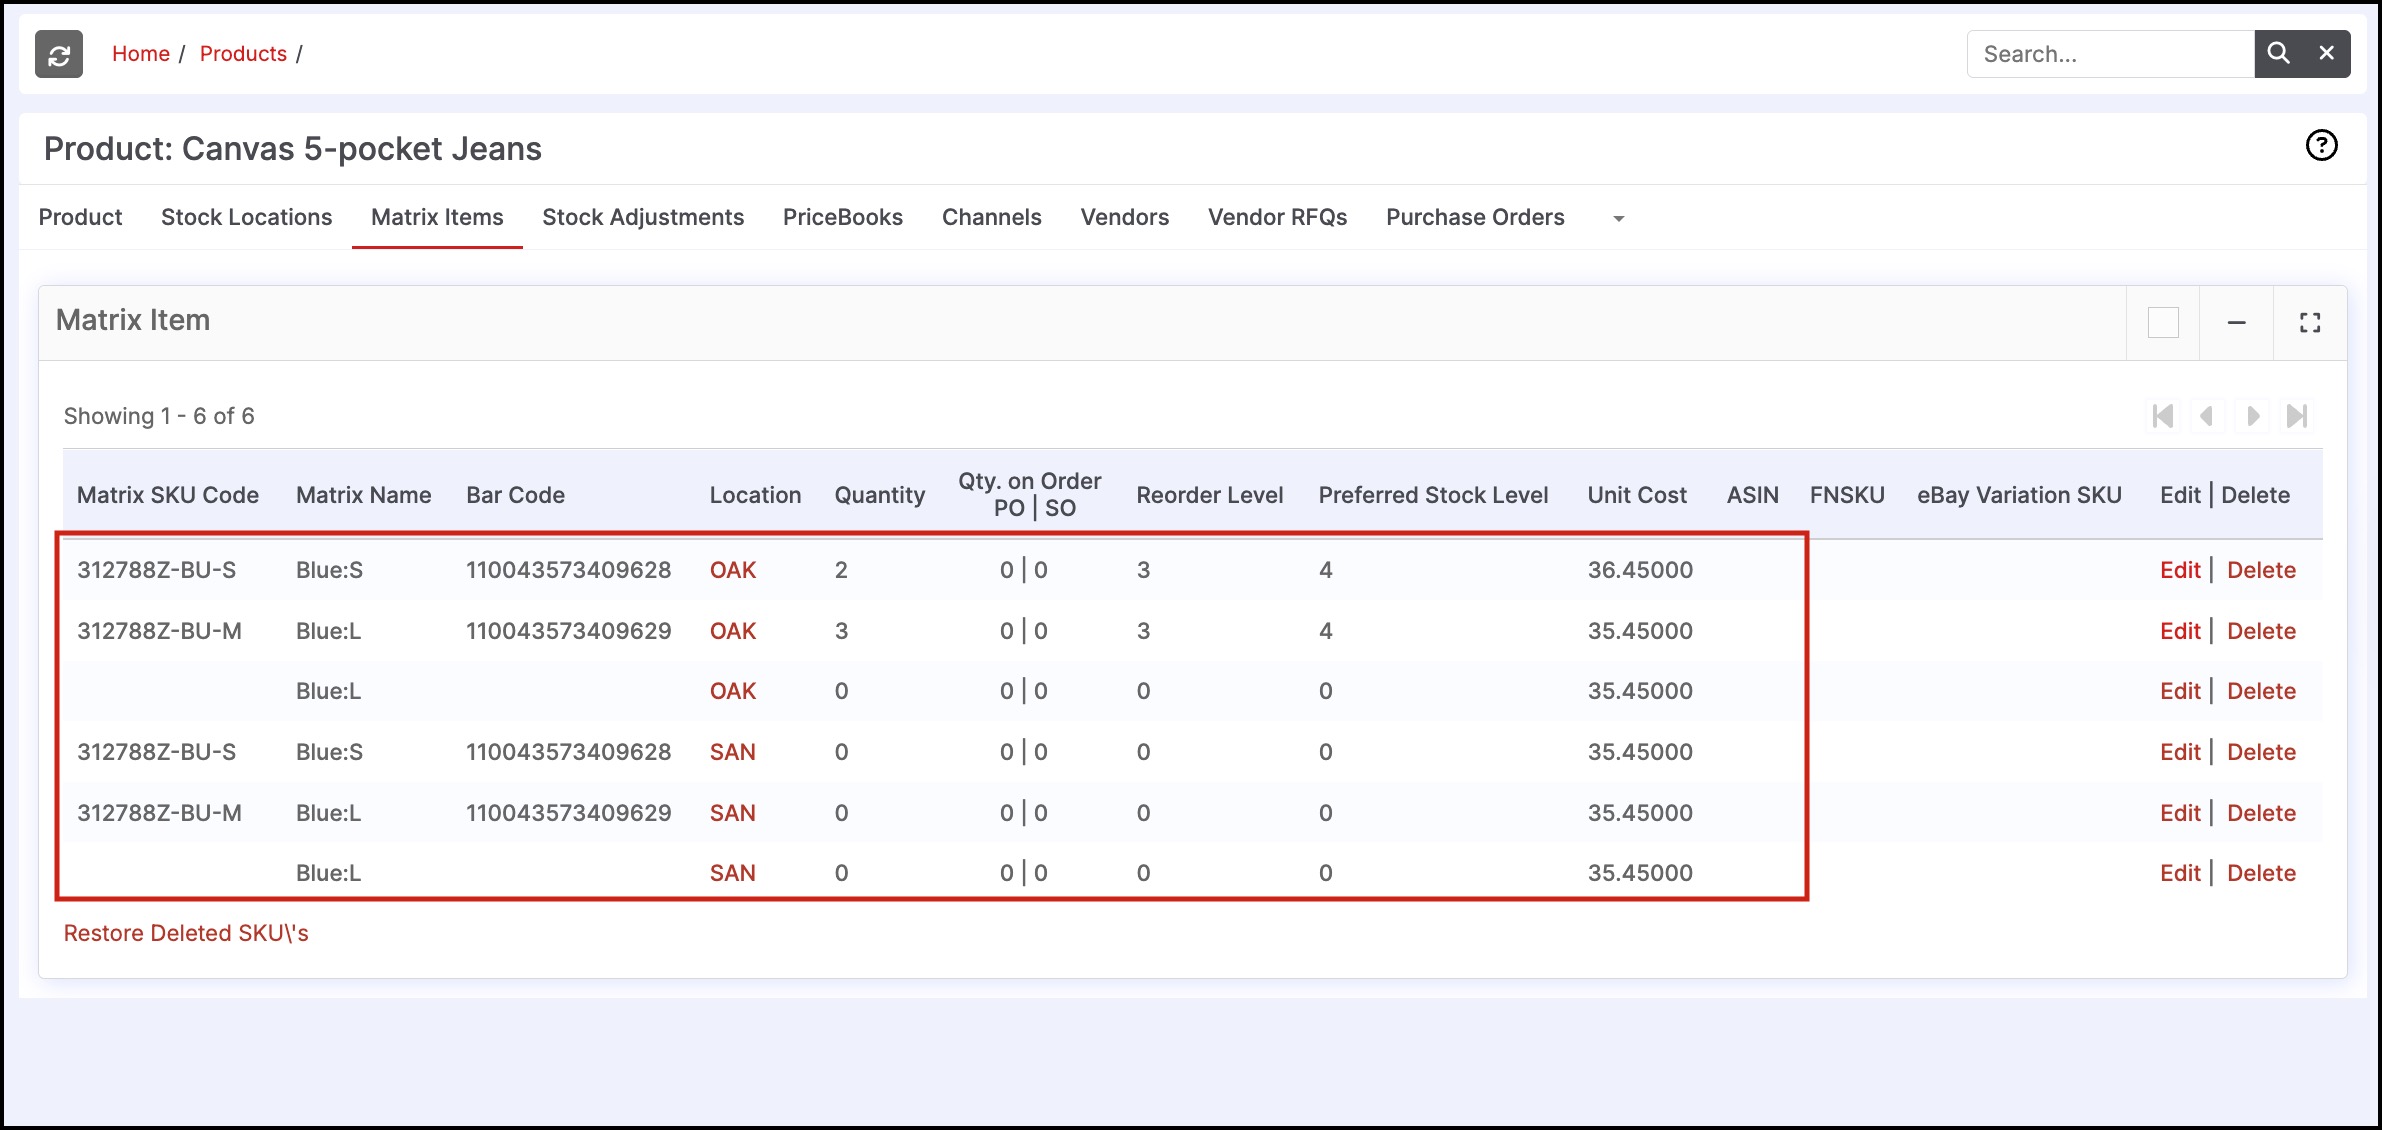The image size is (2382, 1130).
Task: Click 'Showing 1 - 6 of 6' text
Action: (159, 416)
